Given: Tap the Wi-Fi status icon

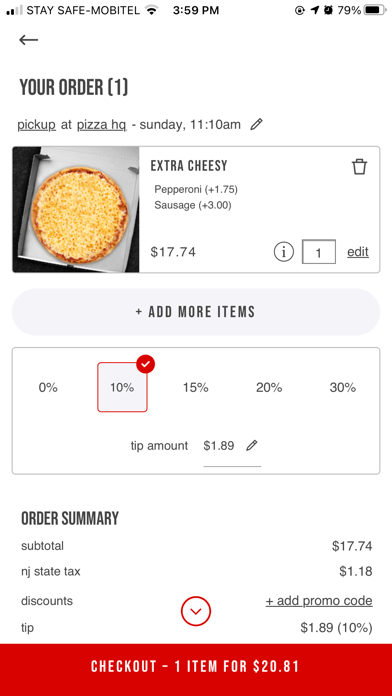Looking at the screenshot, I should (x=152, y=10).
